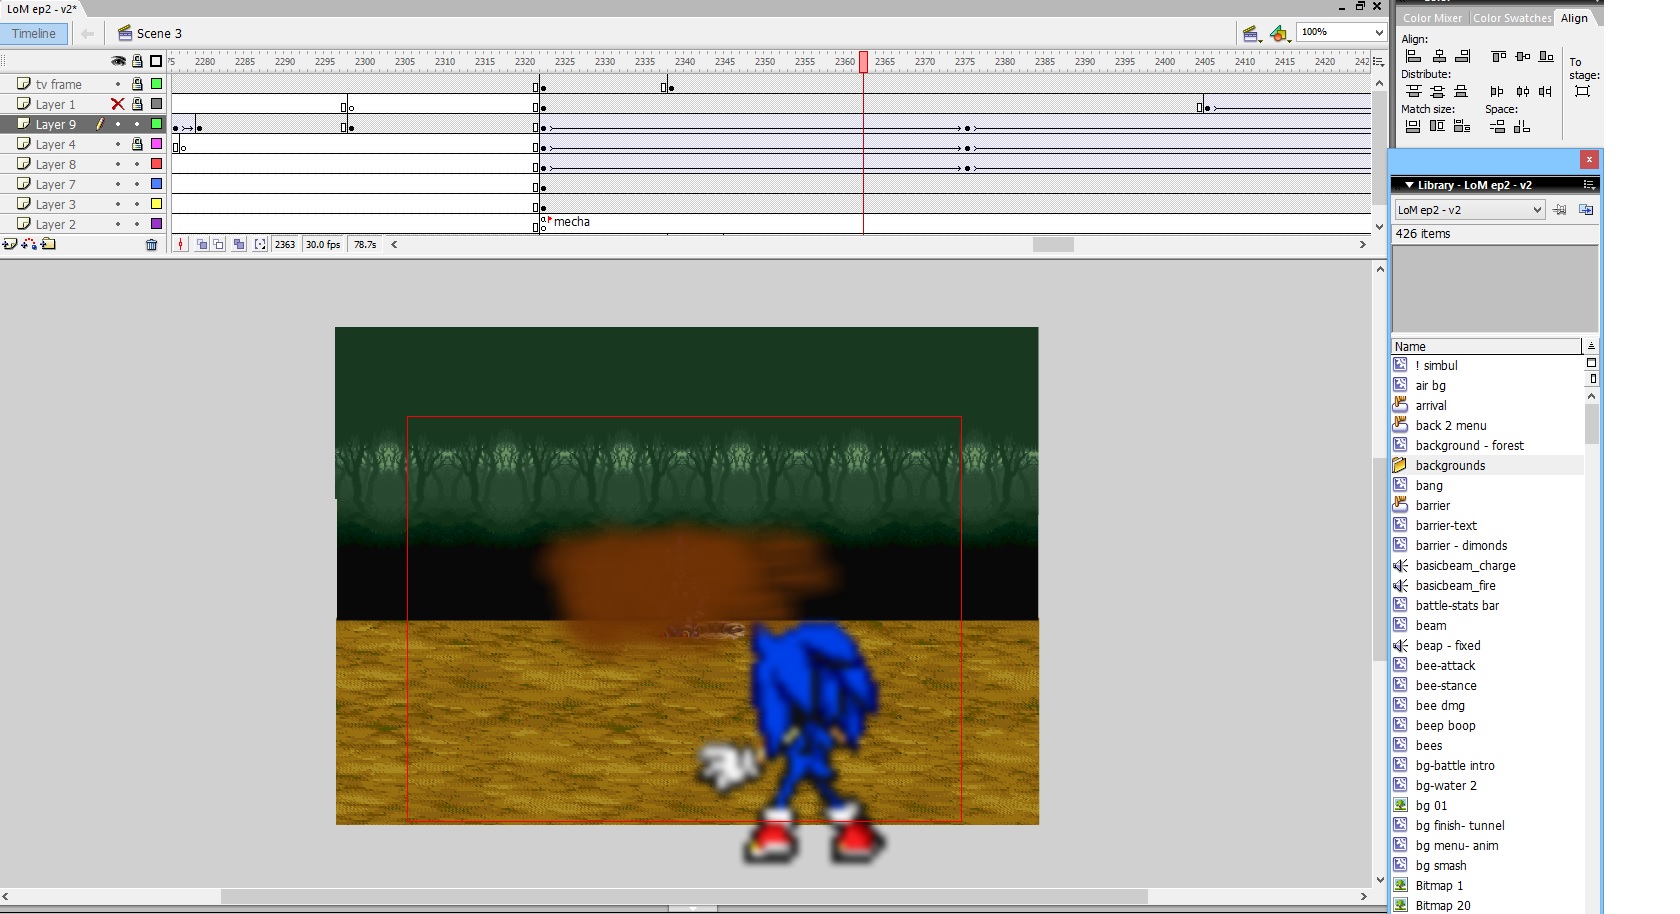Screen dimensions: 1680x914
Task: Toggle the Timeline button
Action: 34,34
